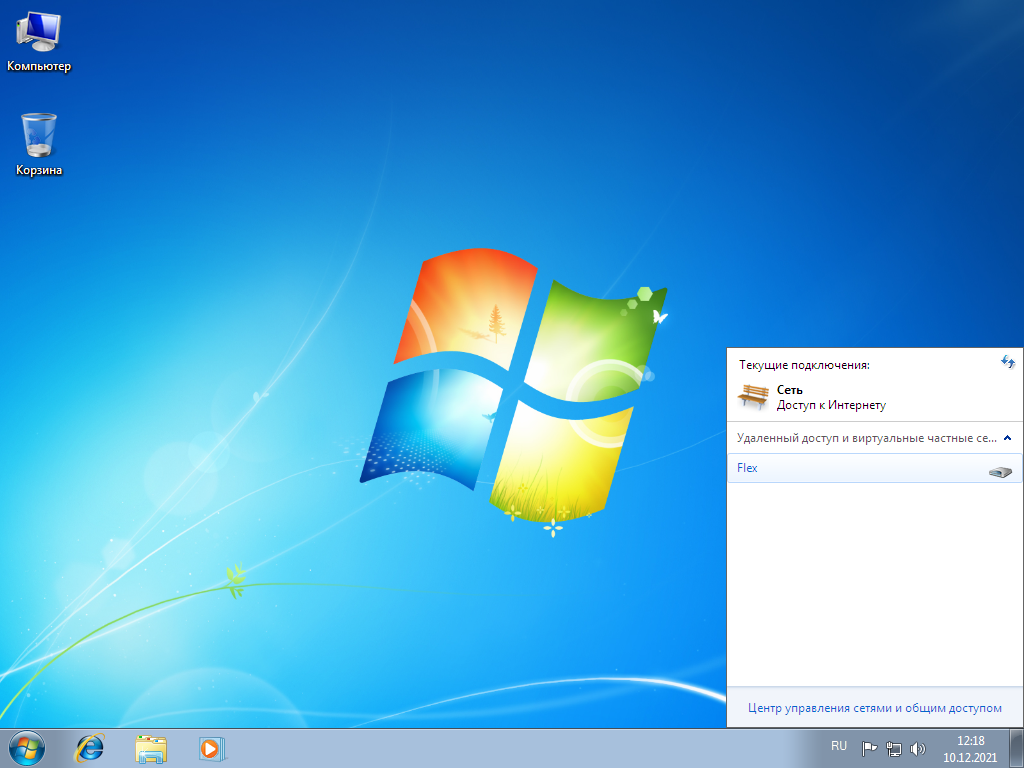Open the Компьютер desktop icon
This screenshot has width=1024, height=768.
point(39,42)
